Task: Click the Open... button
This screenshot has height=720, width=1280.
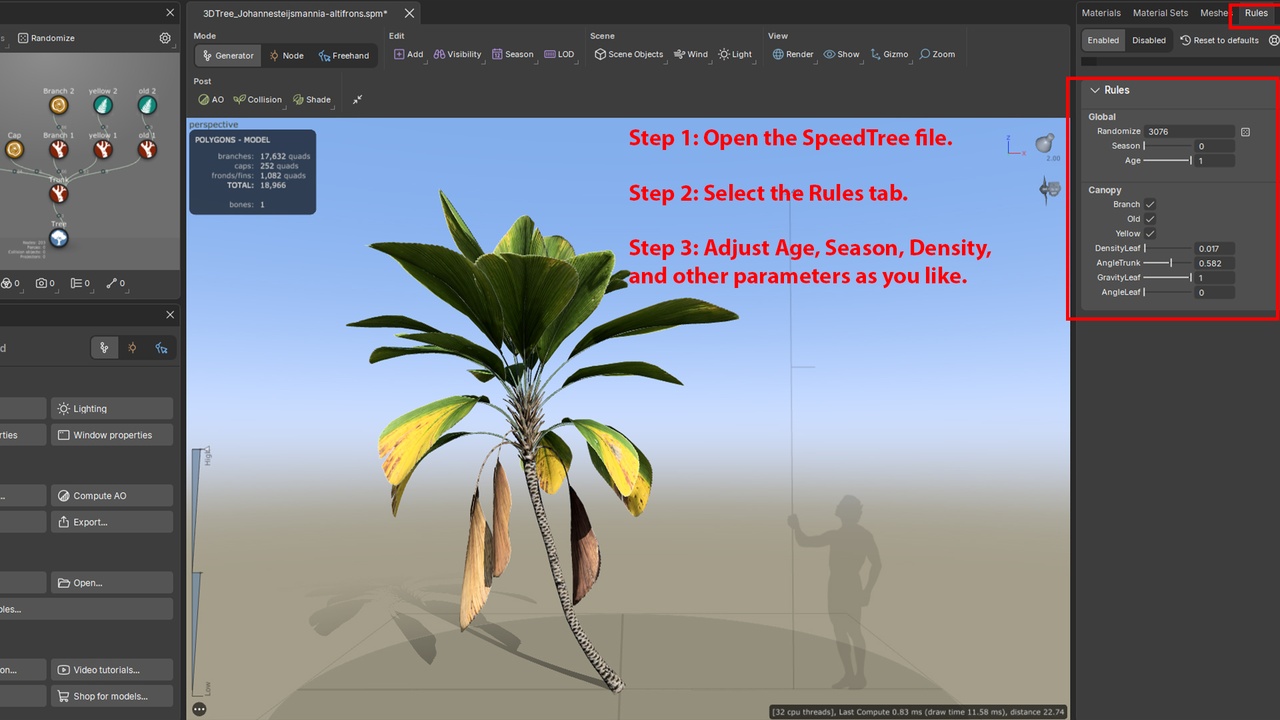Action: (111, 583)
